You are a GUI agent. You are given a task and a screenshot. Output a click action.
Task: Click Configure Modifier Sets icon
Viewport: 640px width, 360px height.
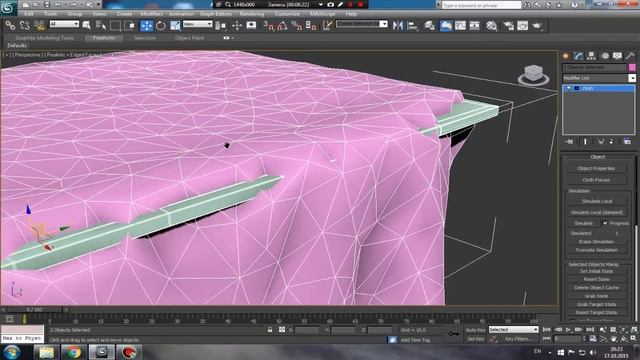(627, 142)
